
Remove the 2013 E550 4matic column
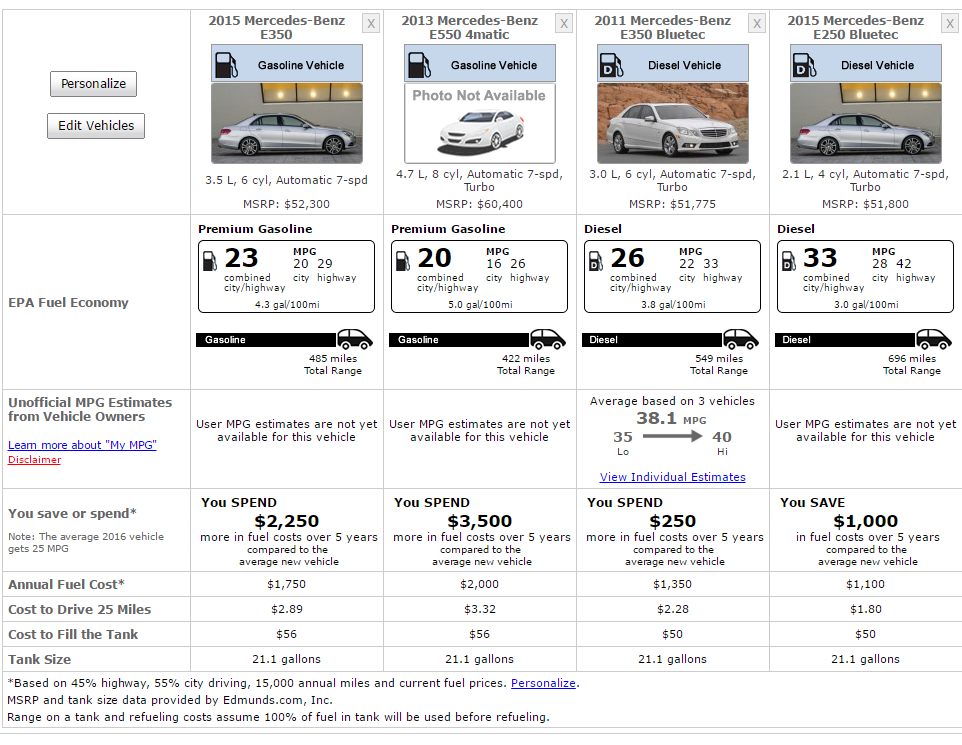point(564,23)
